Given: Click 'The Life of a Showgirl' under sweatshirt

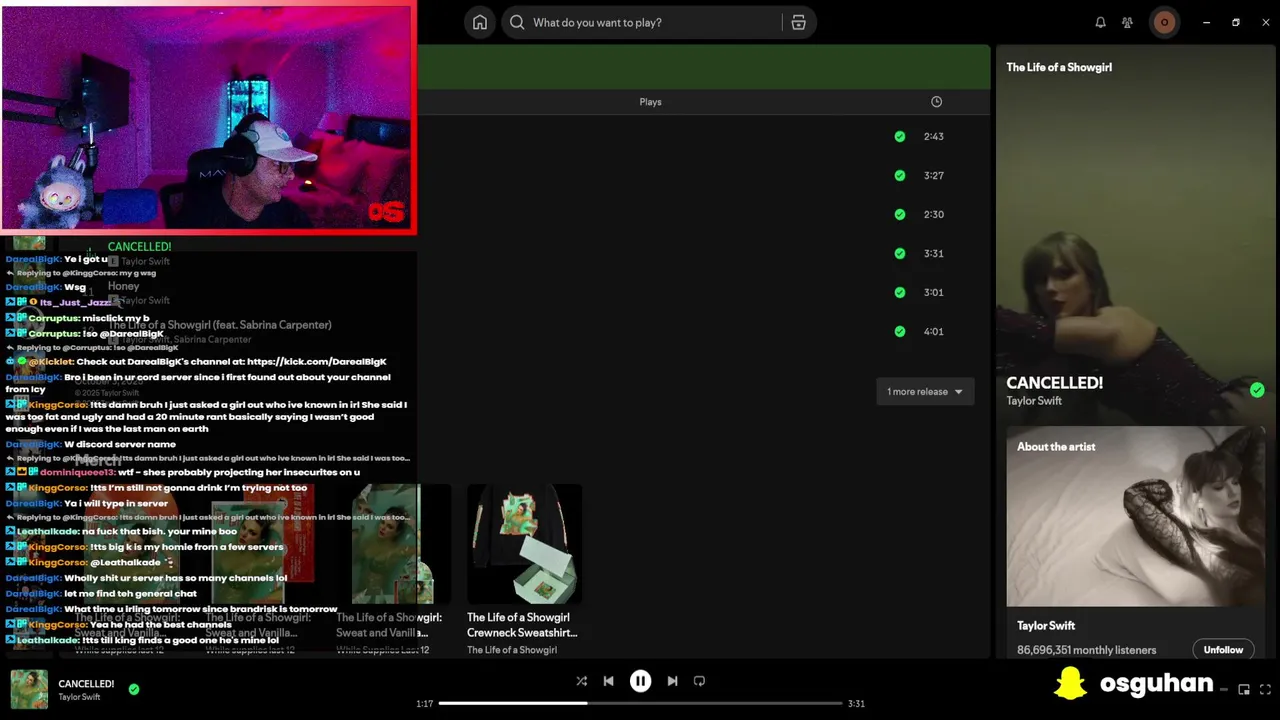Looking at the screenshot, I should coord(512,650).
